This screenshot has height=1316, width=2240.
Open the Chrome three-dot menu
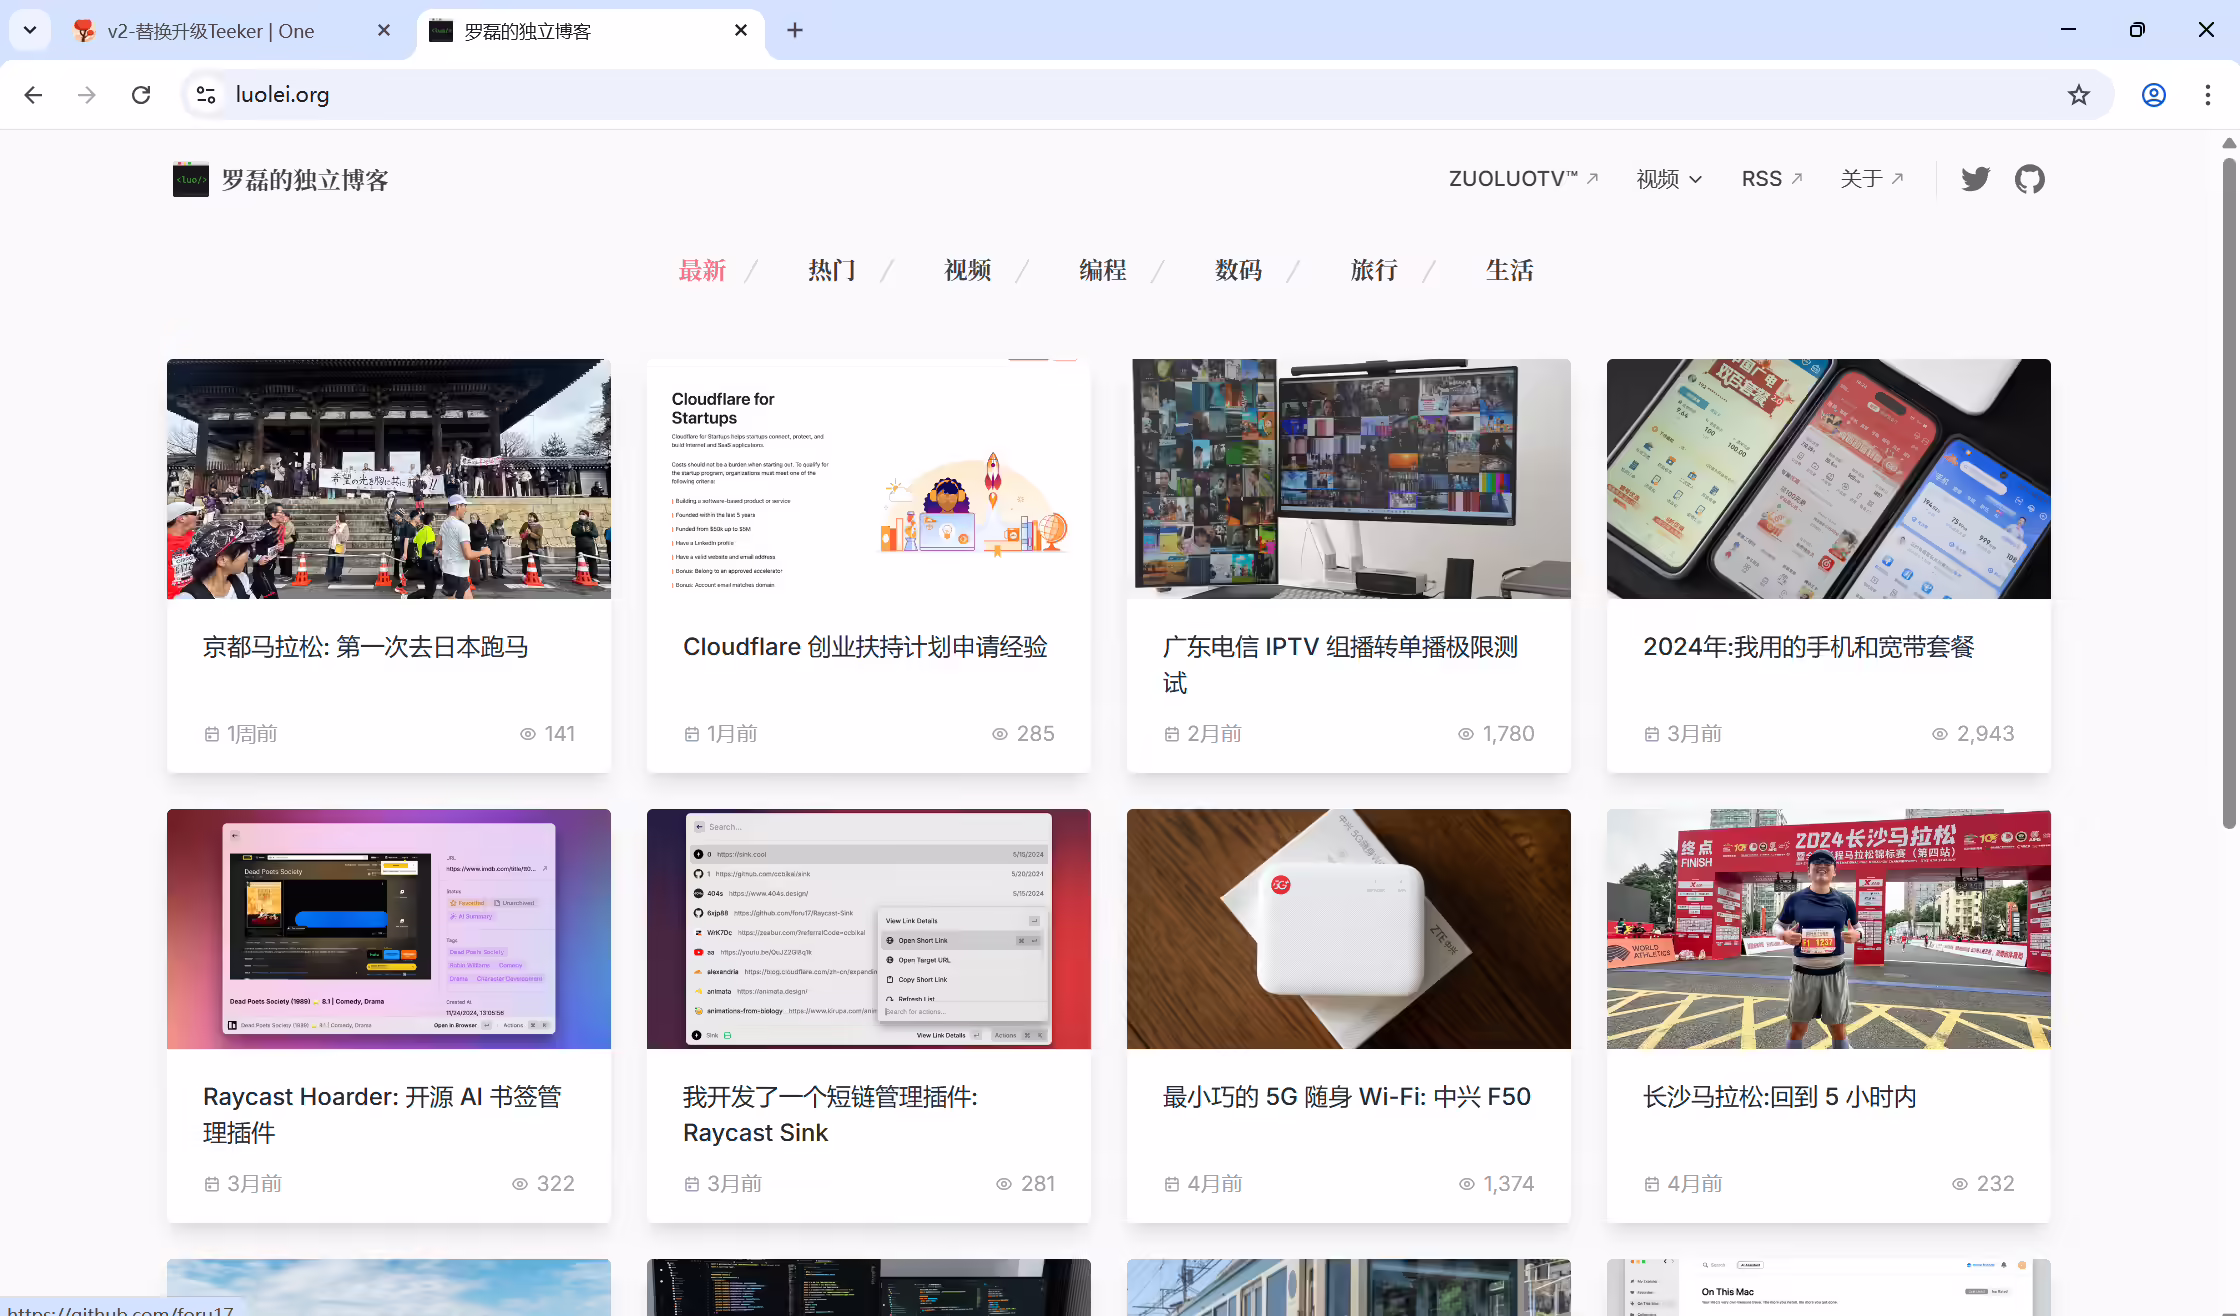coord(2208,95)
